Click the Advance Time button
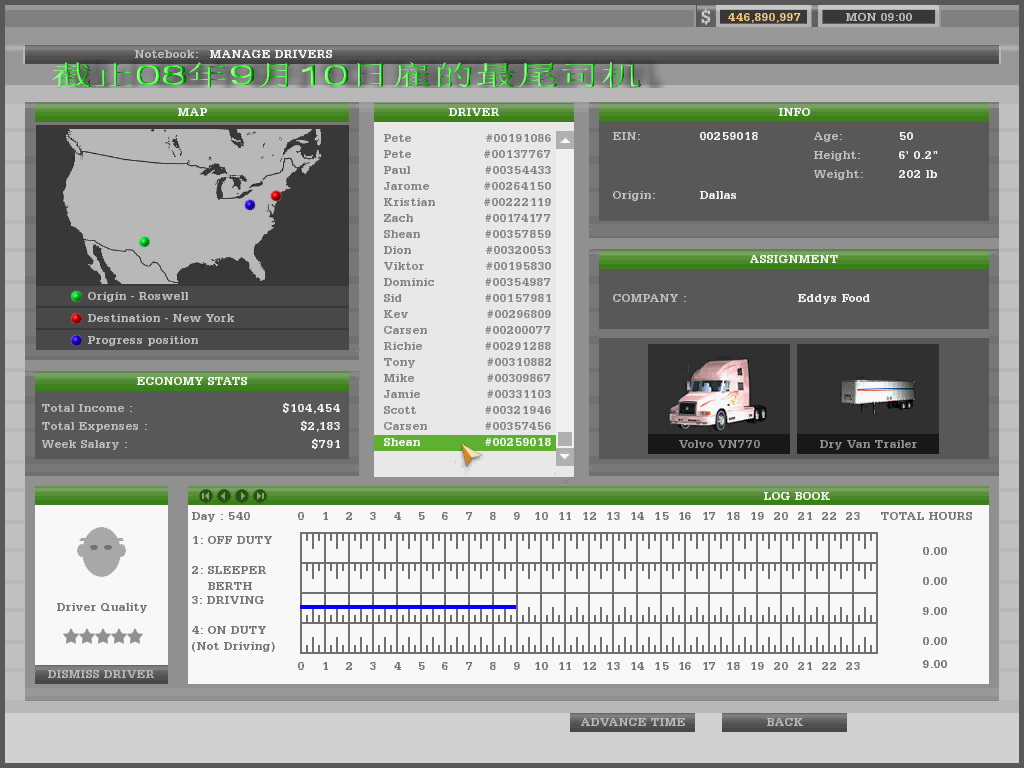 632,722
